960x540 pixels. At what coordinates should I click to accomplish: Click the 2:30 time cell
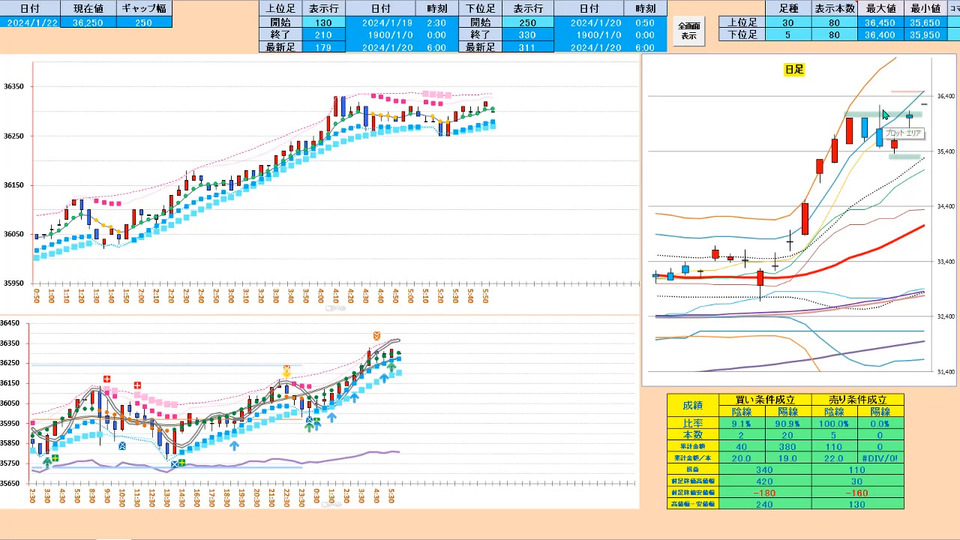click(437, 23)
